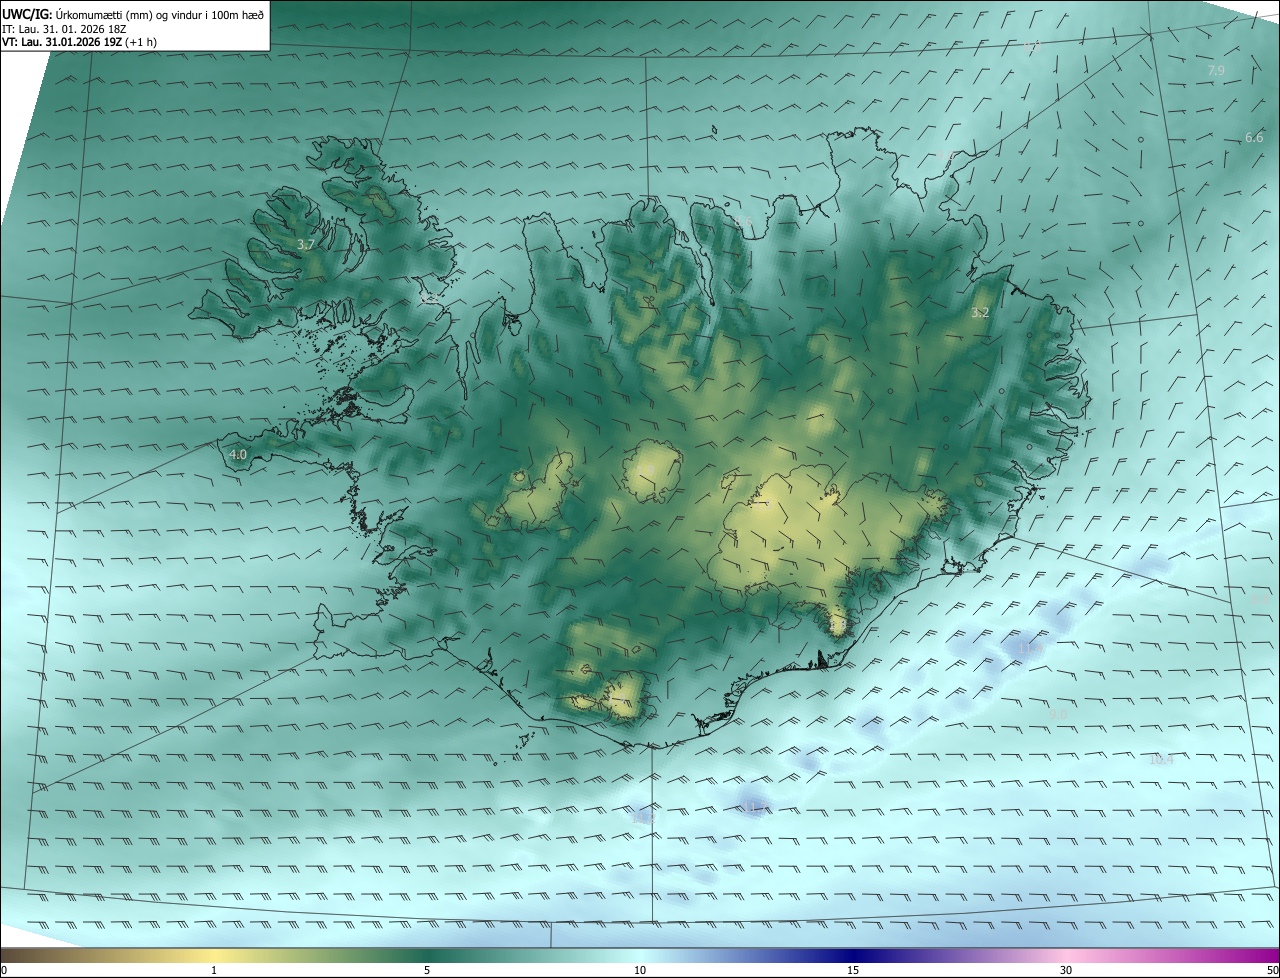
Task: Click the 7.9 value label
Action: 1216,71
